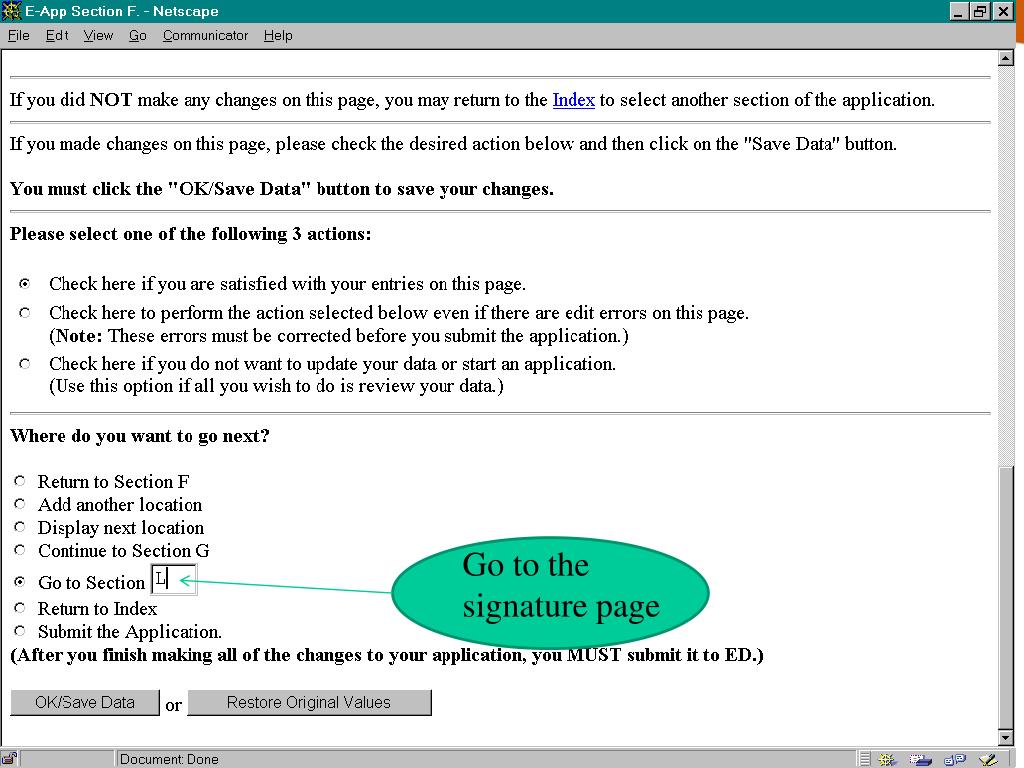Click 'Document: Done' status text

(169, 759)
